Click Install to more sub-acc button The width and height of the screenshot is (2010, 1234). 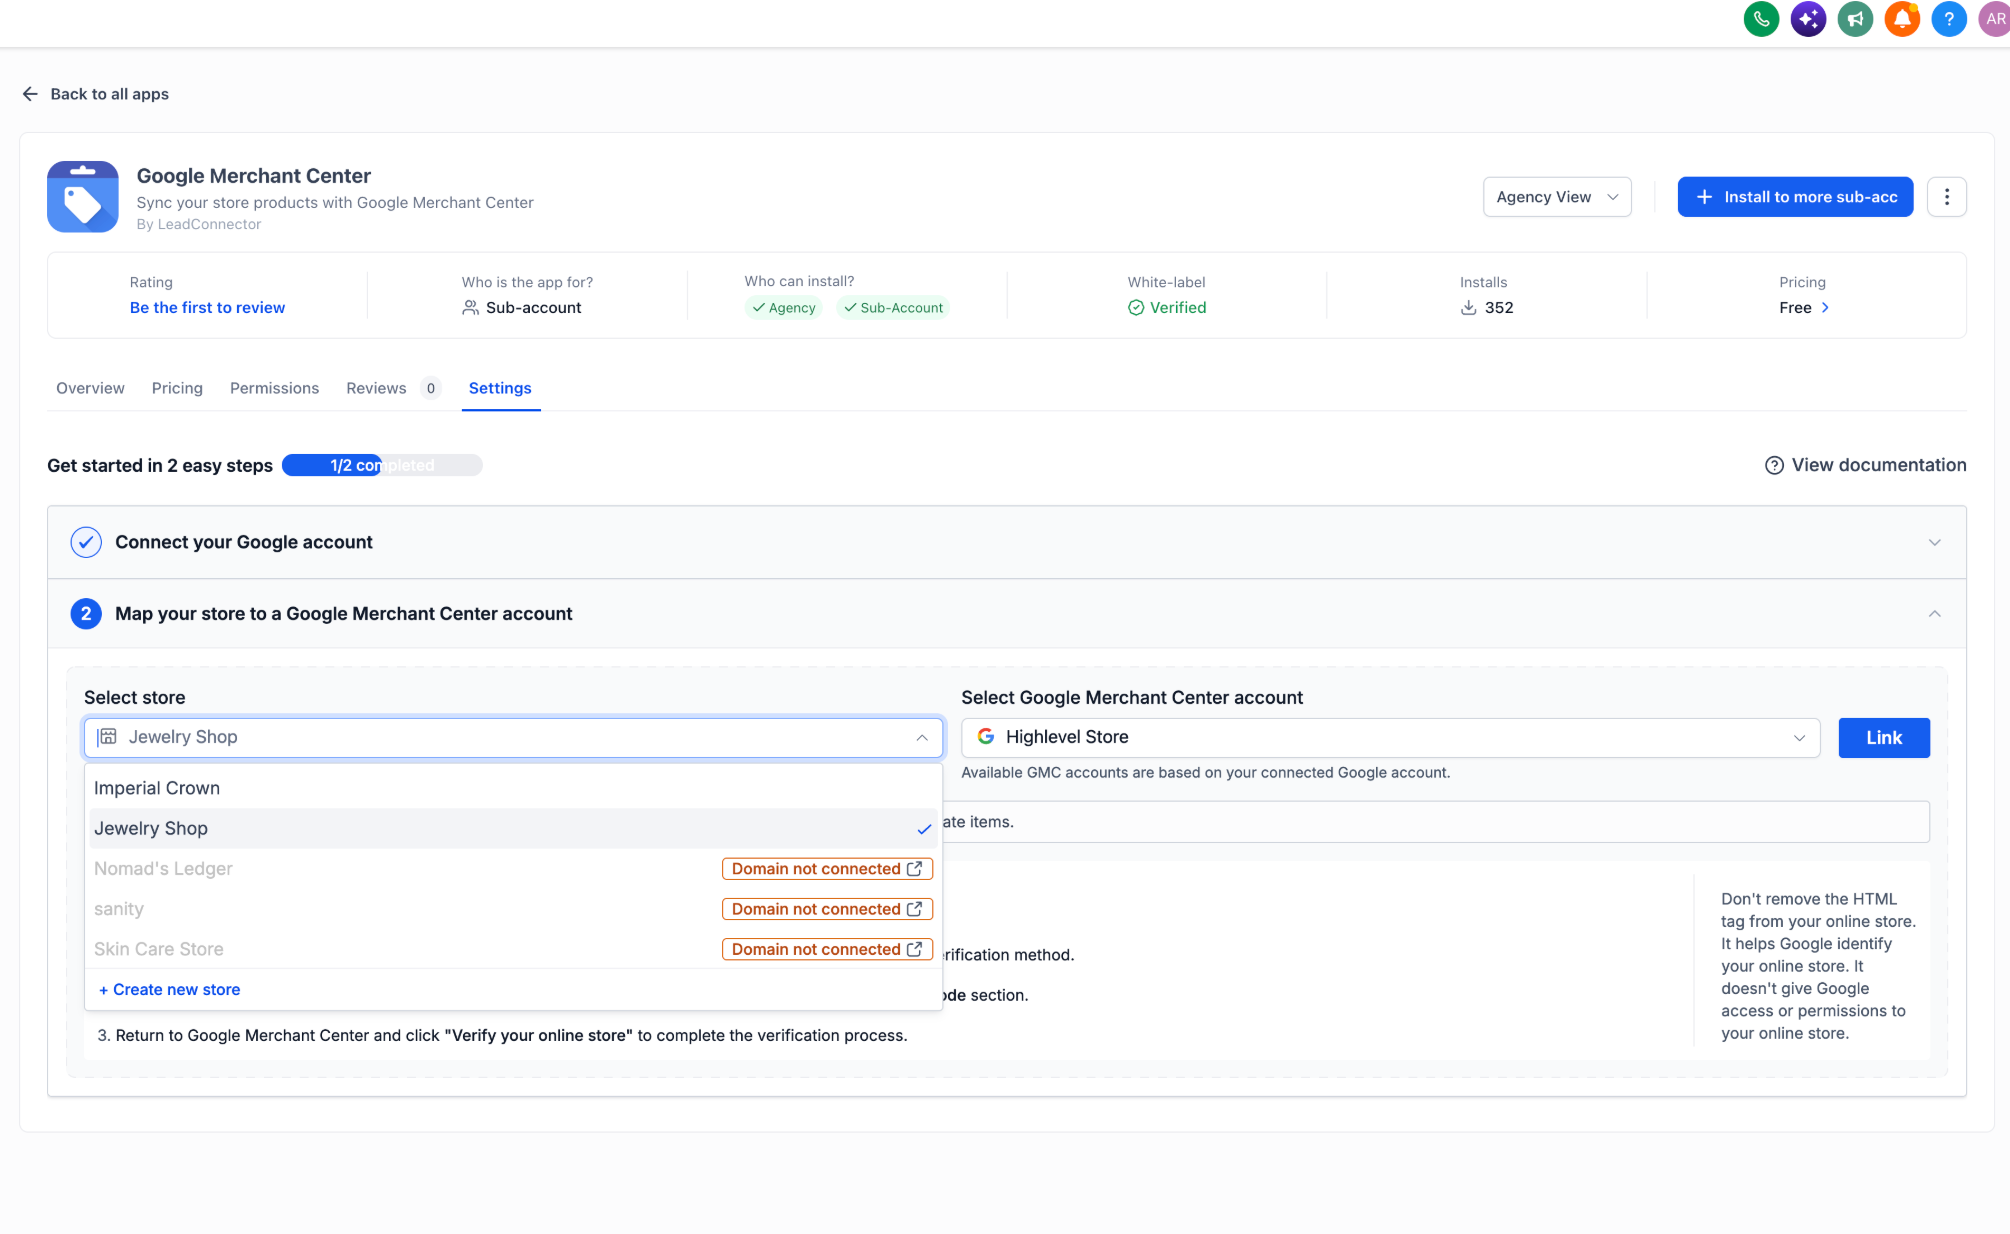pyautogui.click(x=1795, y=197)
